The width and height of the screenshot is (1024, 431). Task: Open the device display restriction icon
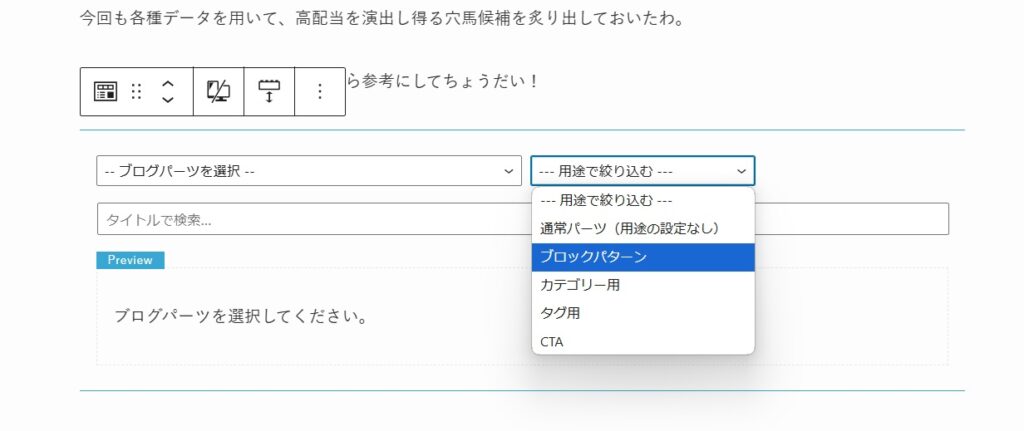pyautogui.click(x=218, y=91)
